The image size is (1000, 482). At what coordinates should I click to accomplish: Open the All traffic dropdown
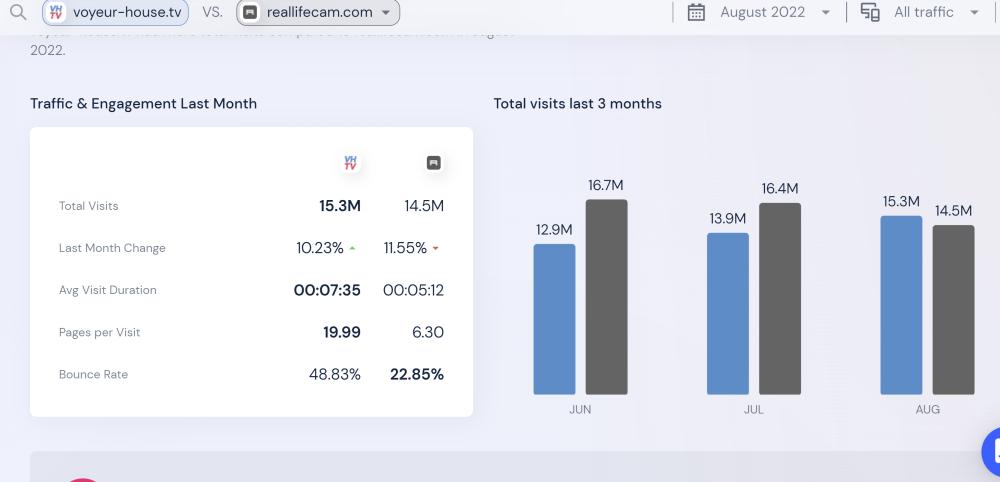[x=974, y=13]
